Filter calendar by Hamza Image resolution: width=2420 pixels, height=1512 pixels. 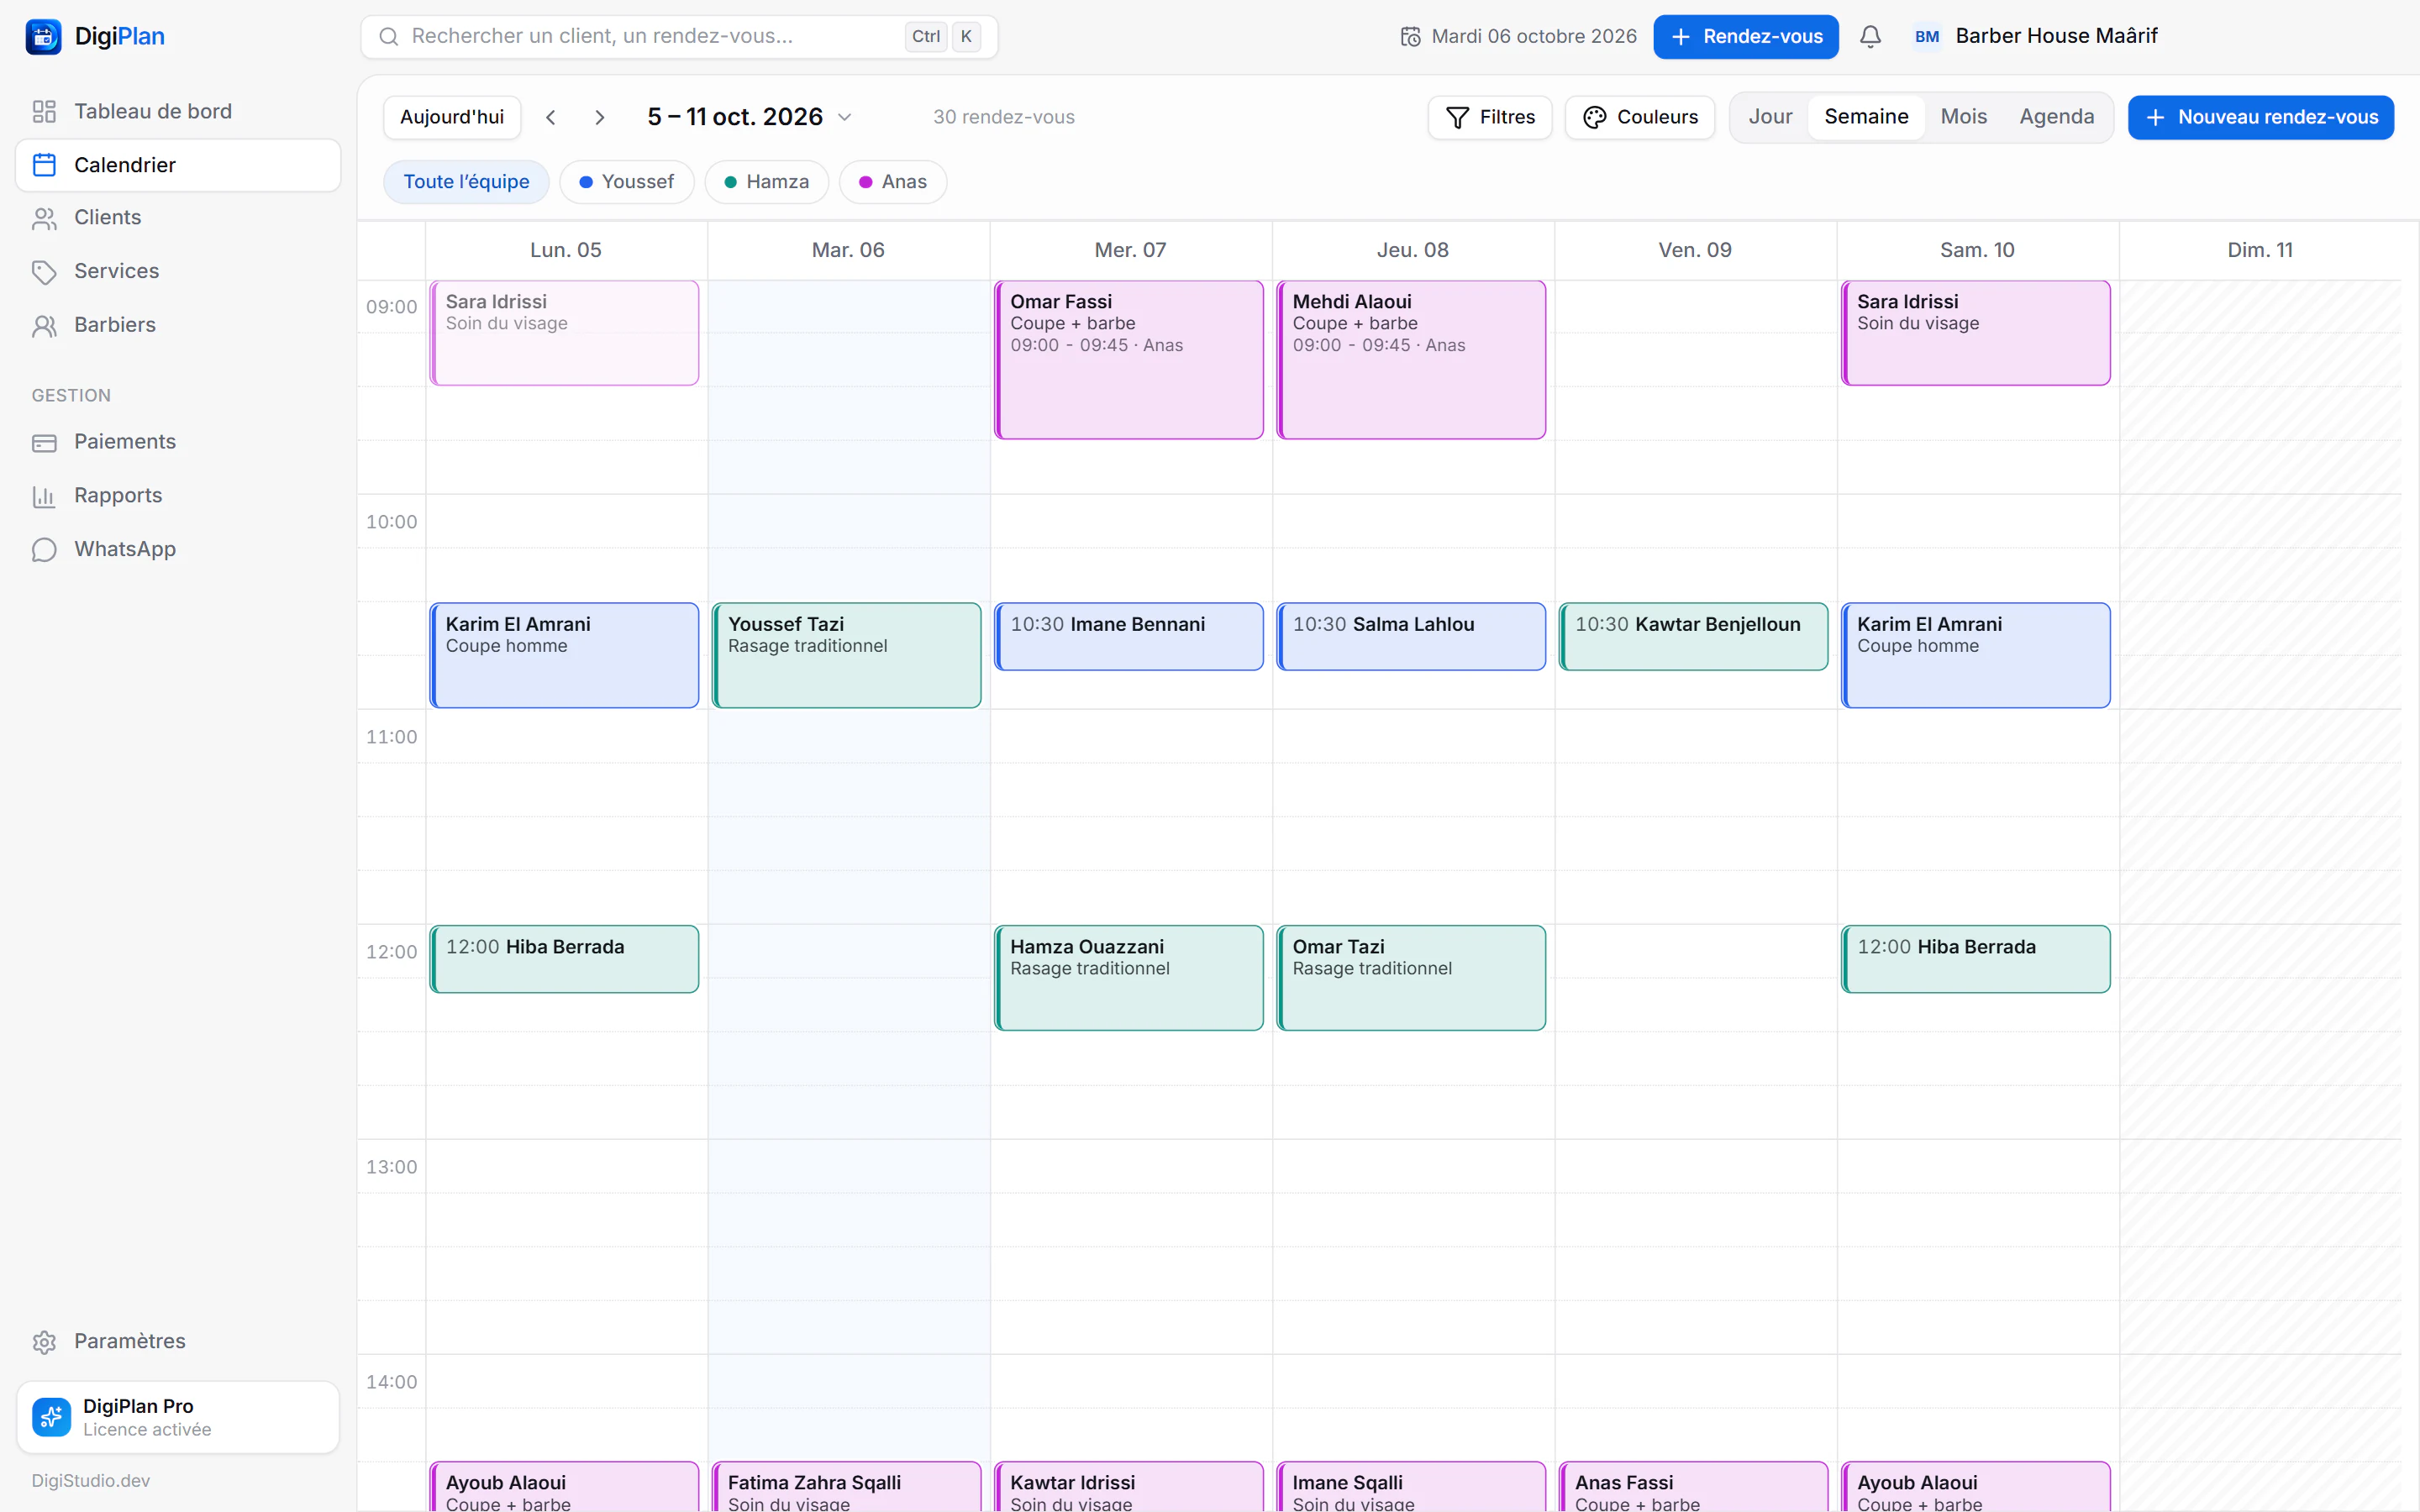click(x=766, y=182)
